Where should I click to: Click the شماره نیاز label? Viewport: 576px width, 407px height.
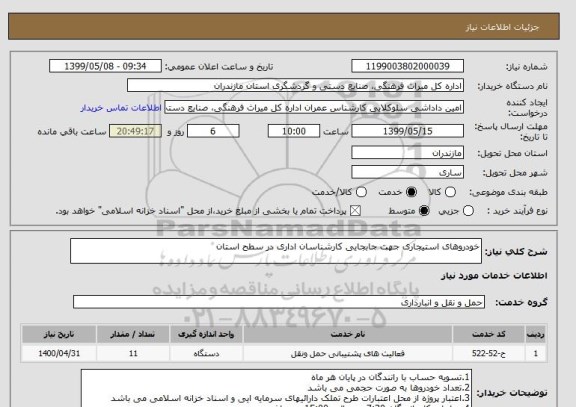click(x=527, y=67)
